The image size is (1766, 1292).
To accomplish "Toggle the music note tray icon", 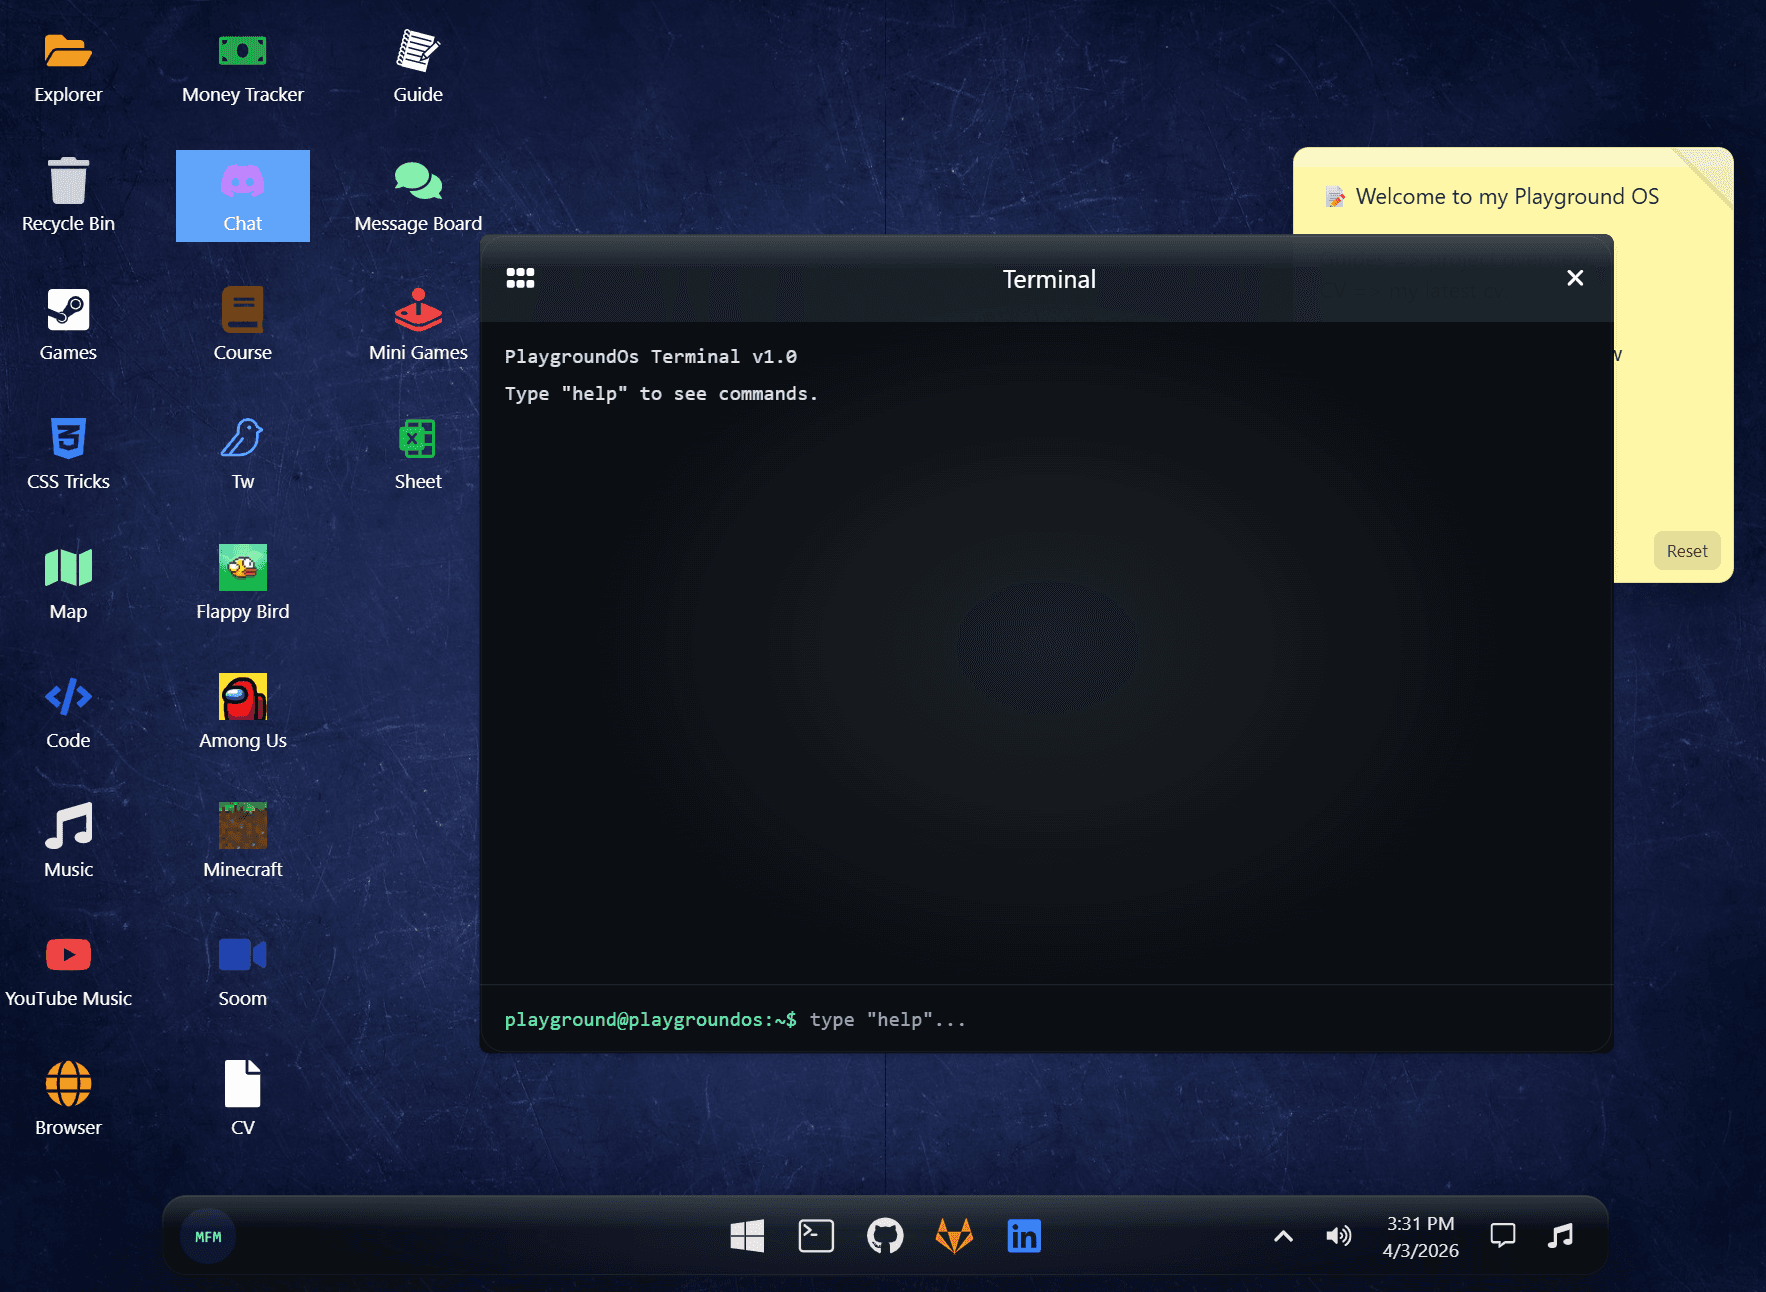I will pyautogui.click(x=1560, y=1236).
